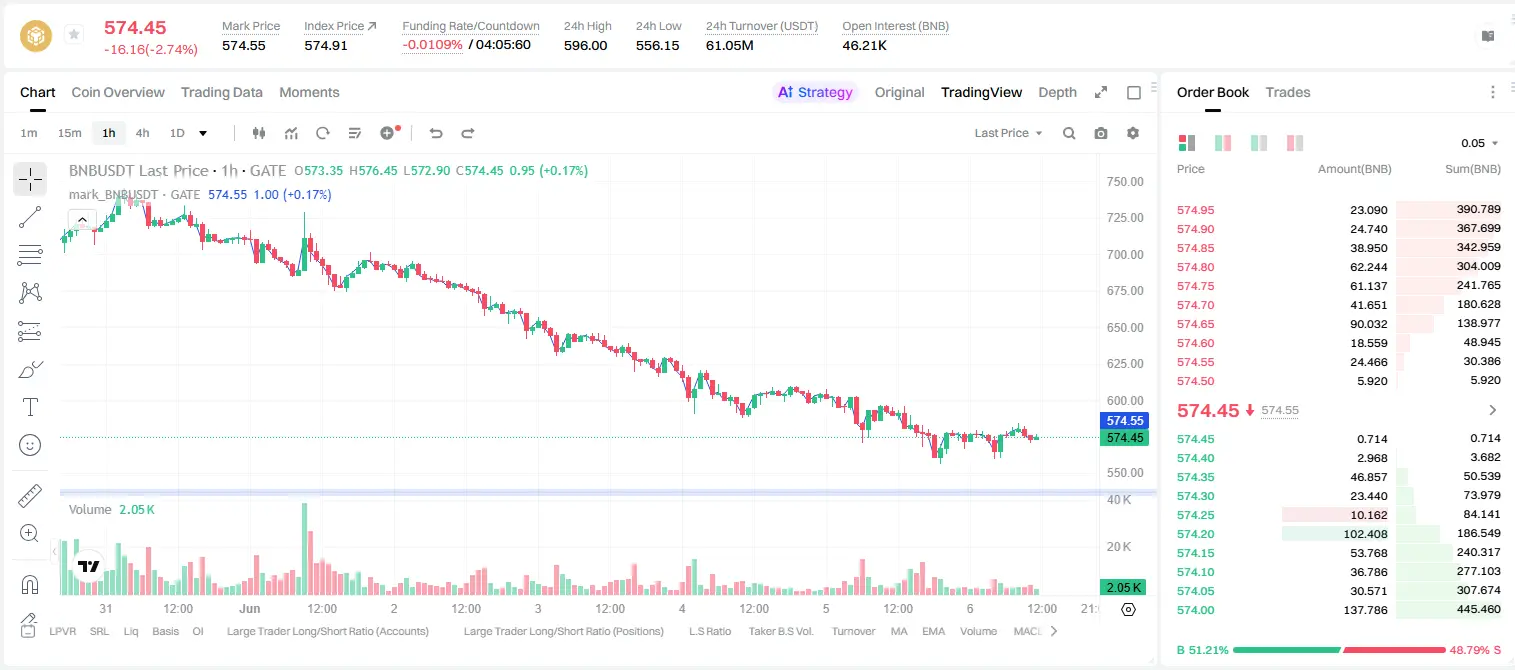Expand the Last Price type dropdown
Screen dimensions: 1515x670
[x=1008, y=133]
